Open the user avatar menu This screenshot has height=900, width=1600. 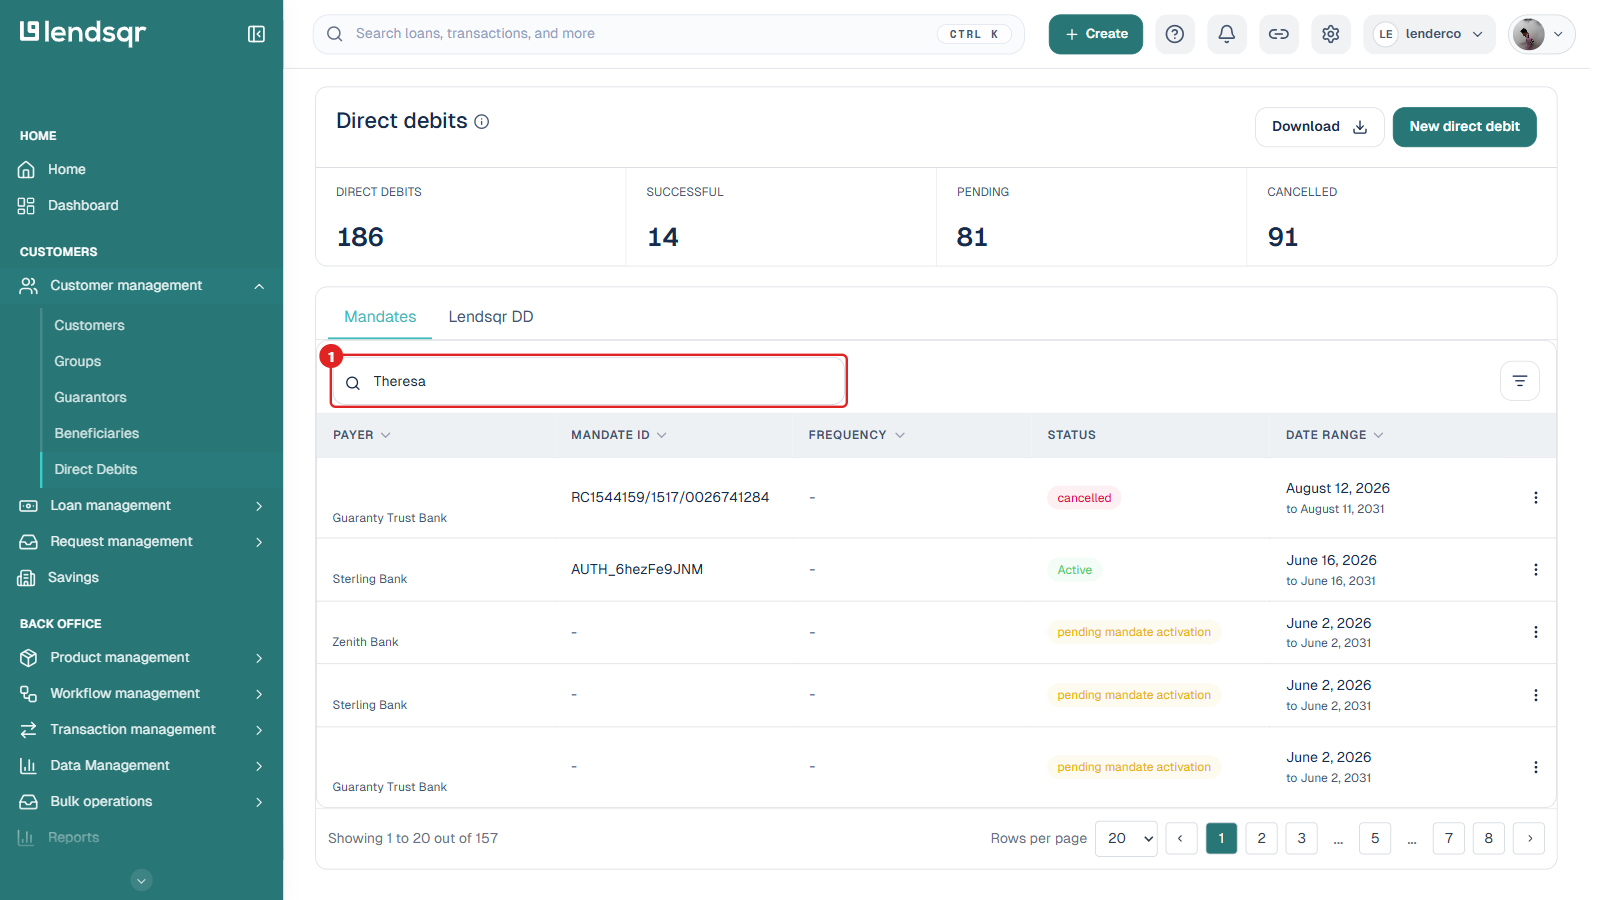1541,34
